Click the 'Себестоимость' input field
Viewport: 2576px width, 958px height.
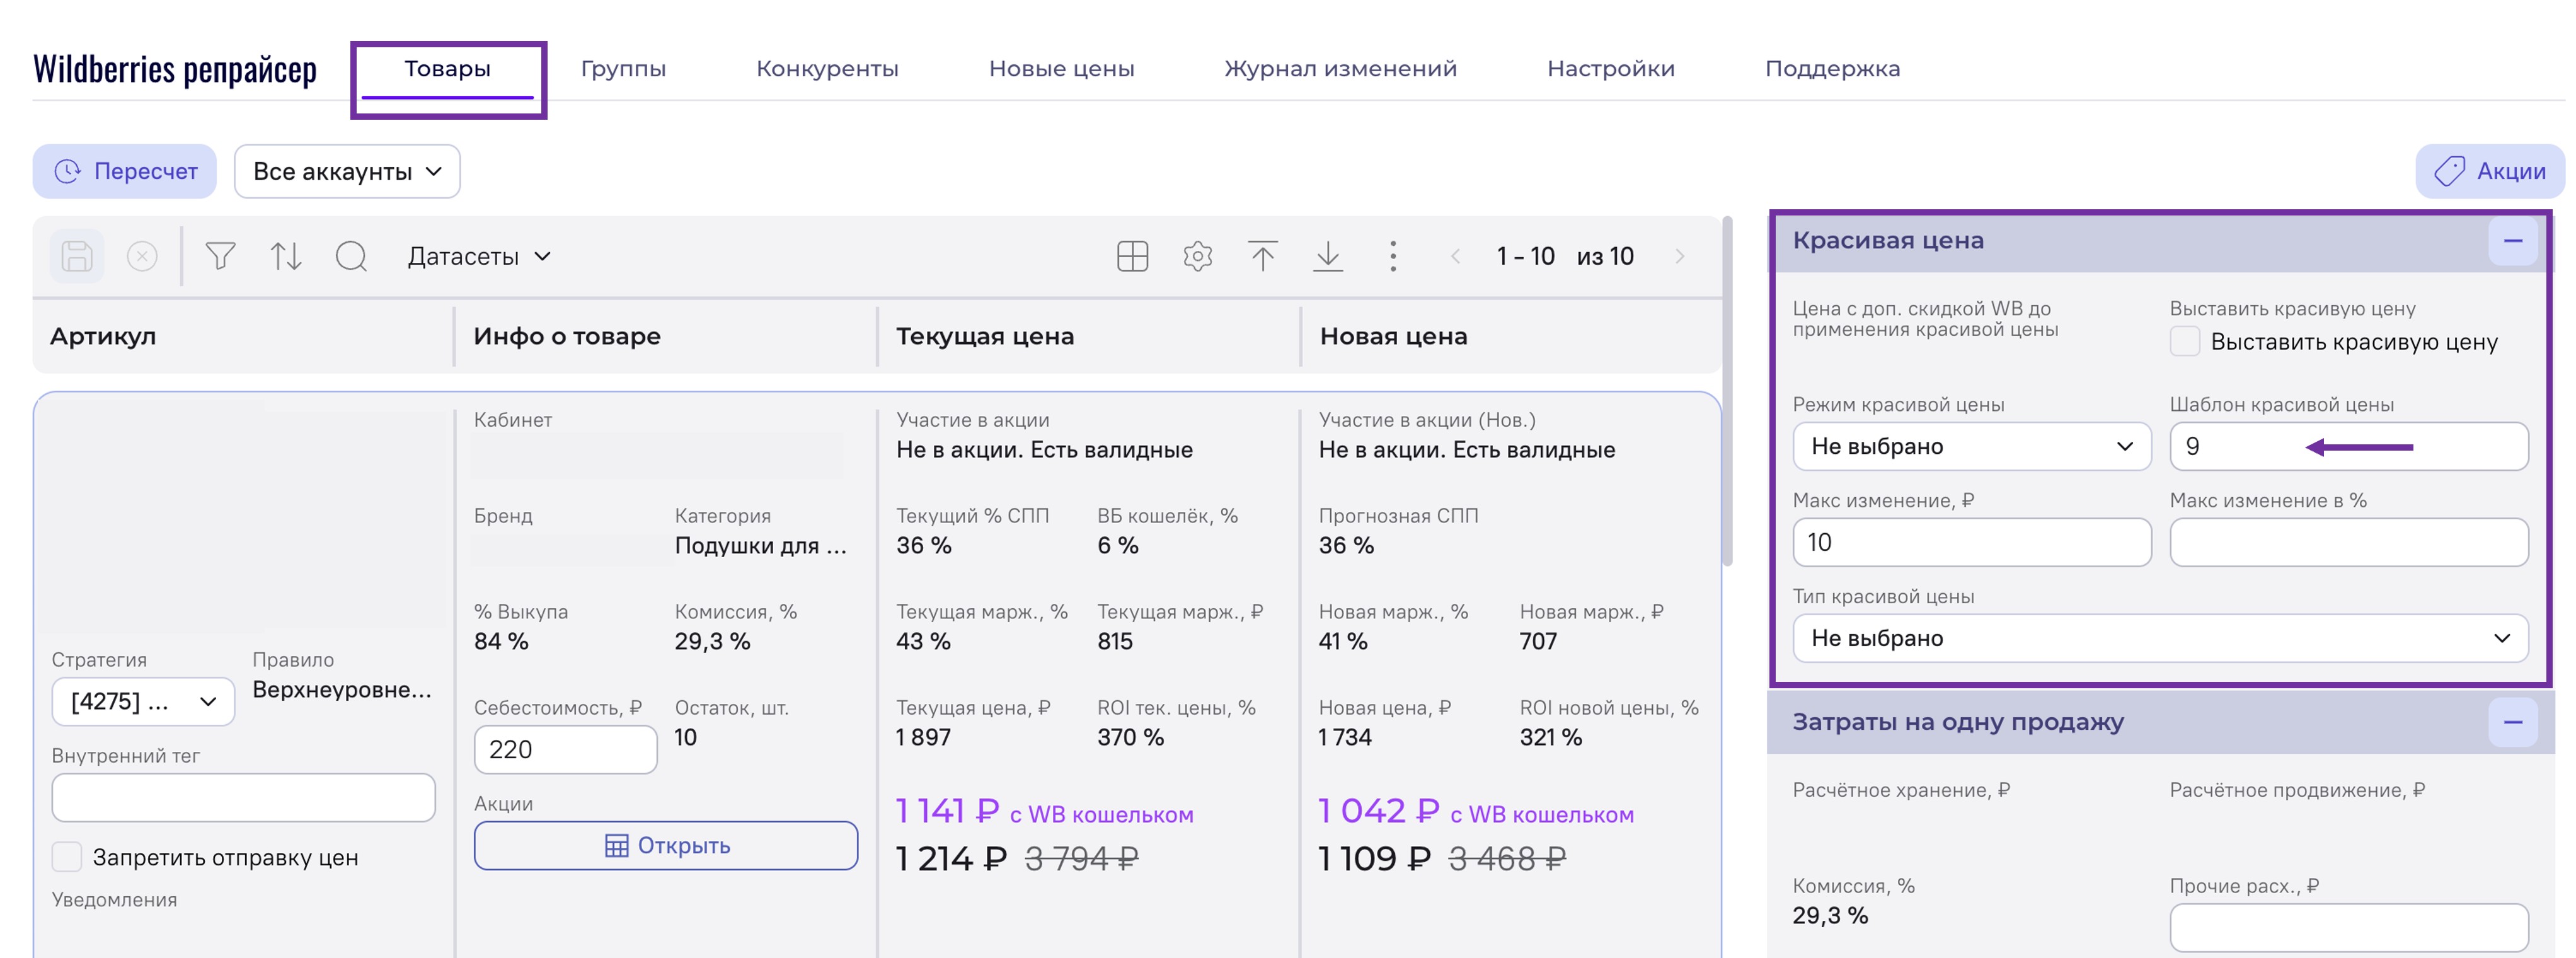pyautogui.click(x=565, y=750)
